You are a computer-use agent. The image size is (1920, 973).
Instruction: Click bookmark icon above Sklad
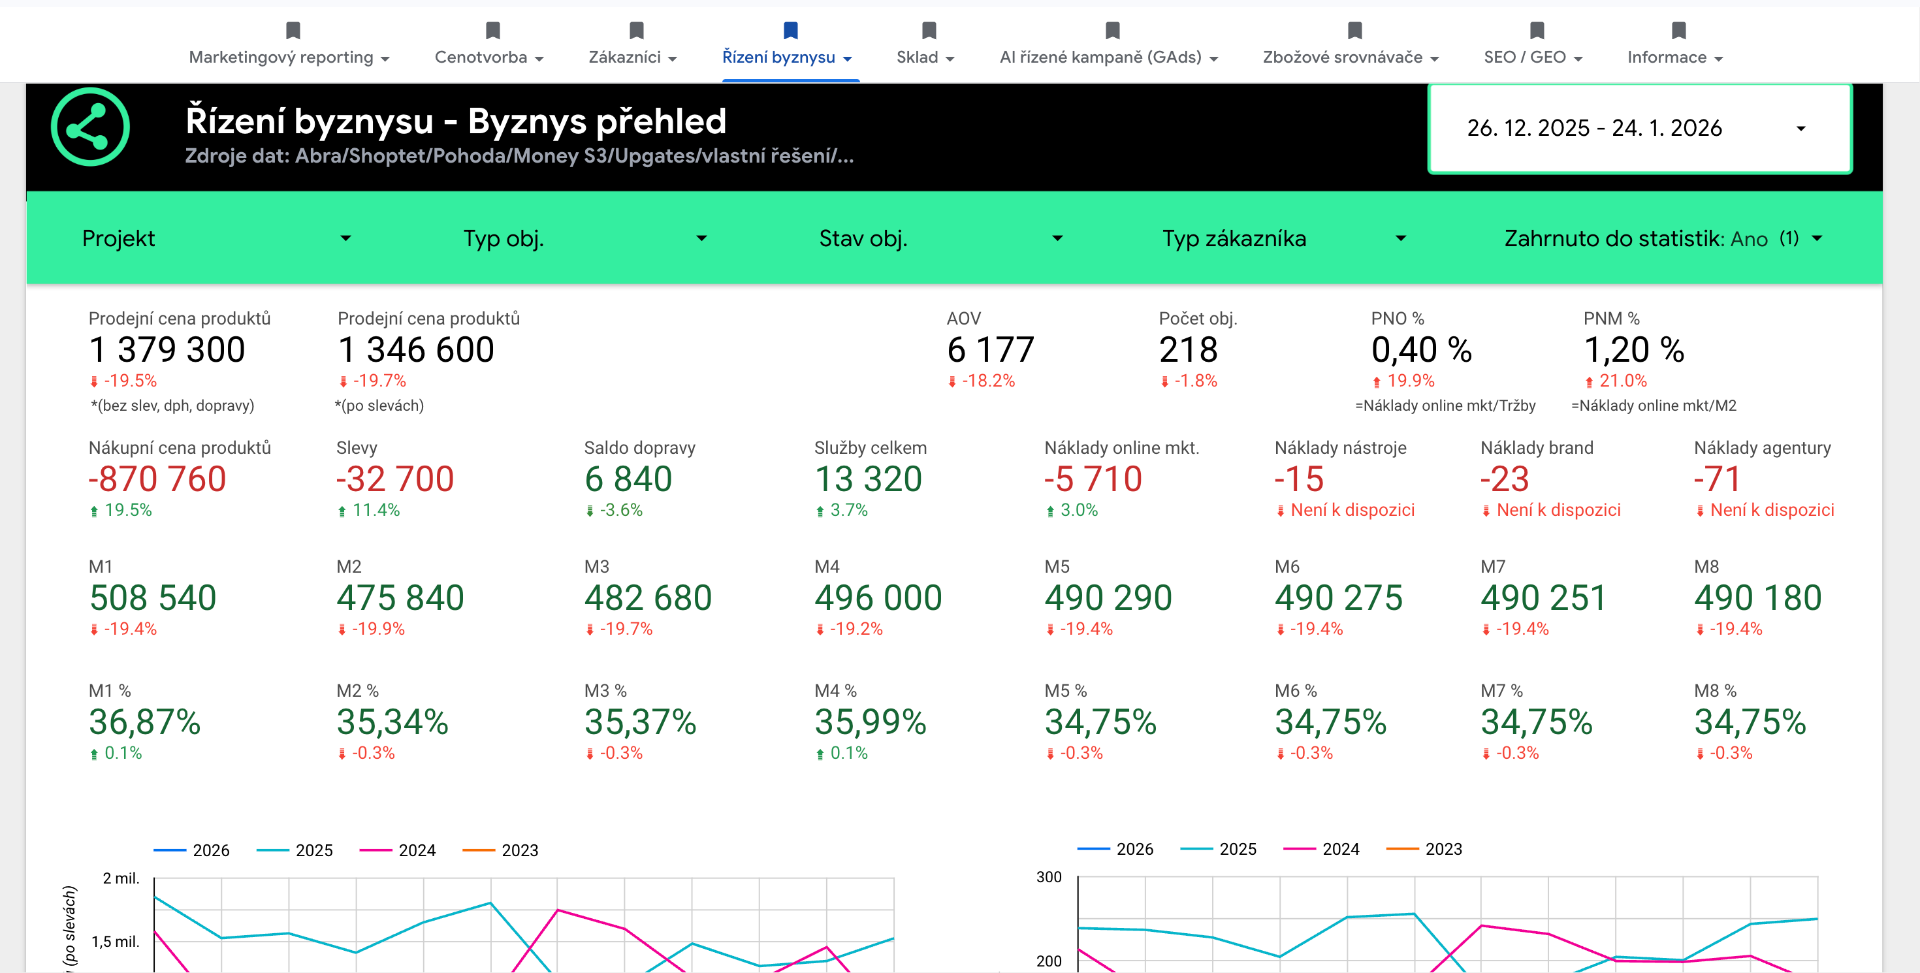pyautogui.click(x=929, y=31)
